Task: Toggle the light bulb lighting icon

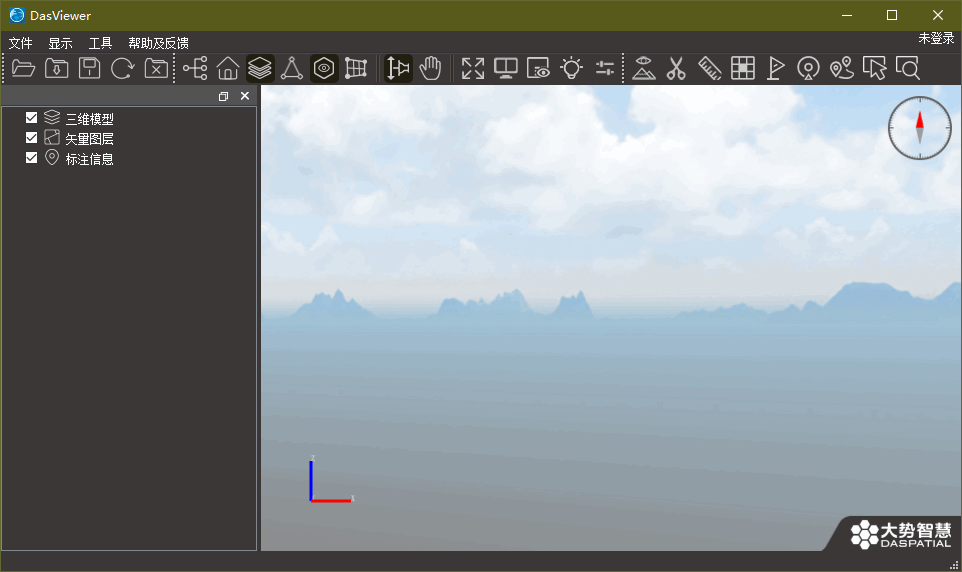Action: (x=571, y=68)
